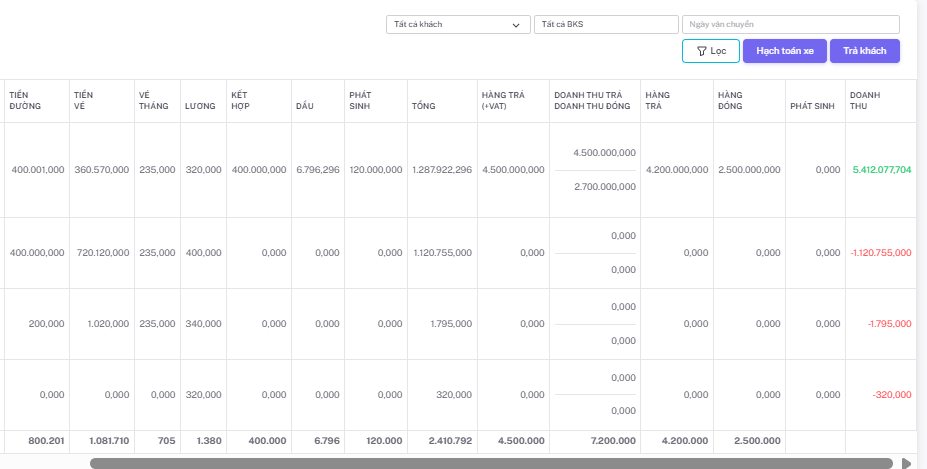This screenshot has width=927, height=469.
Task: Click the HÀNG ĐÓNG column header
Action: click(730, 100)
